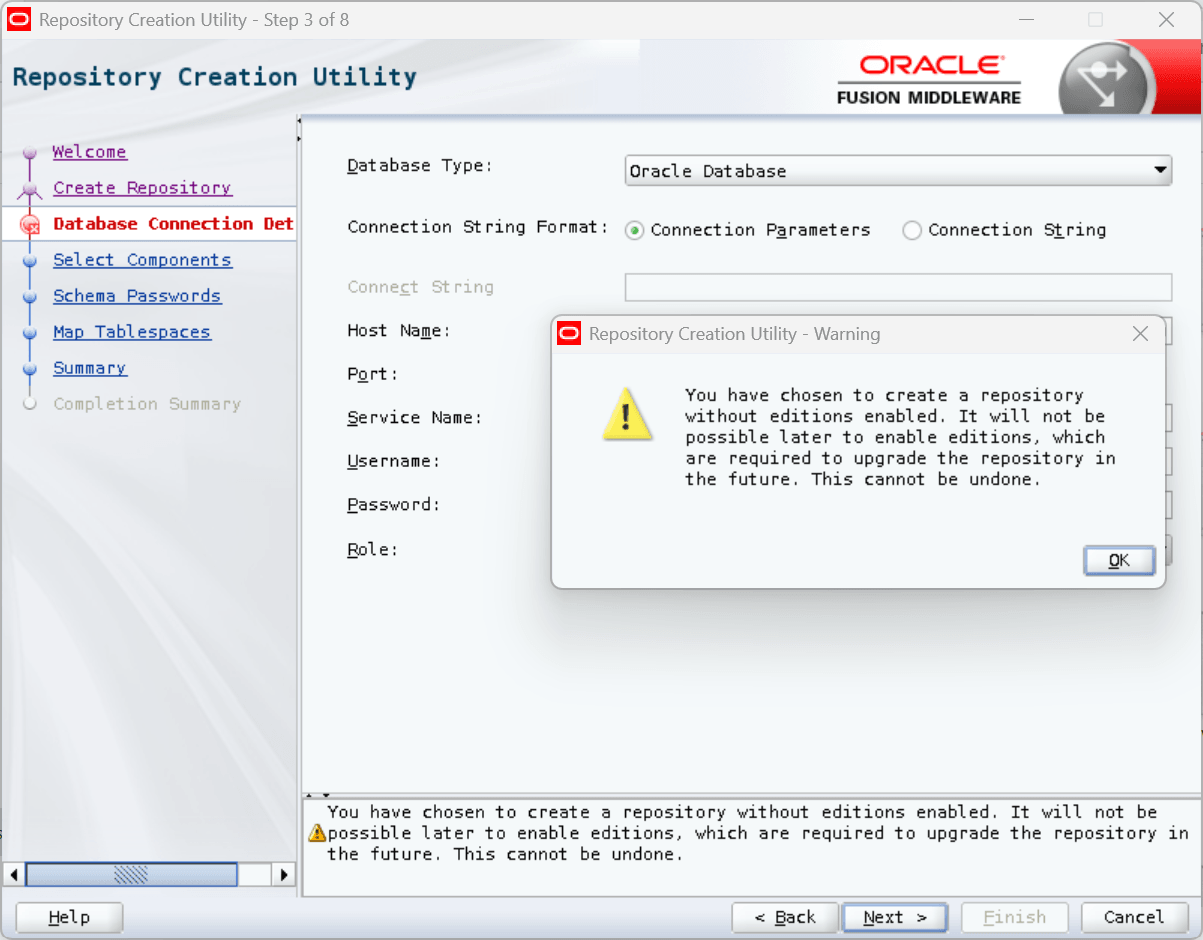The image size is (1203, 940).
Task: Click collapse arrows above message pane
Action: (317, 796)
